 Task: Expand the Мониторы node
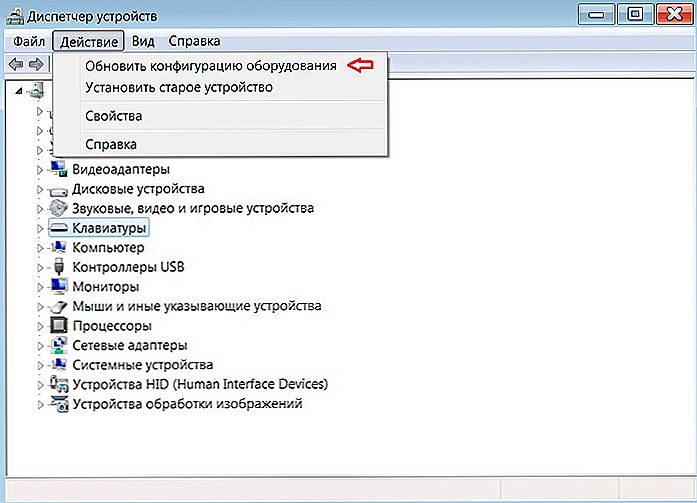(x=40, y=287)
